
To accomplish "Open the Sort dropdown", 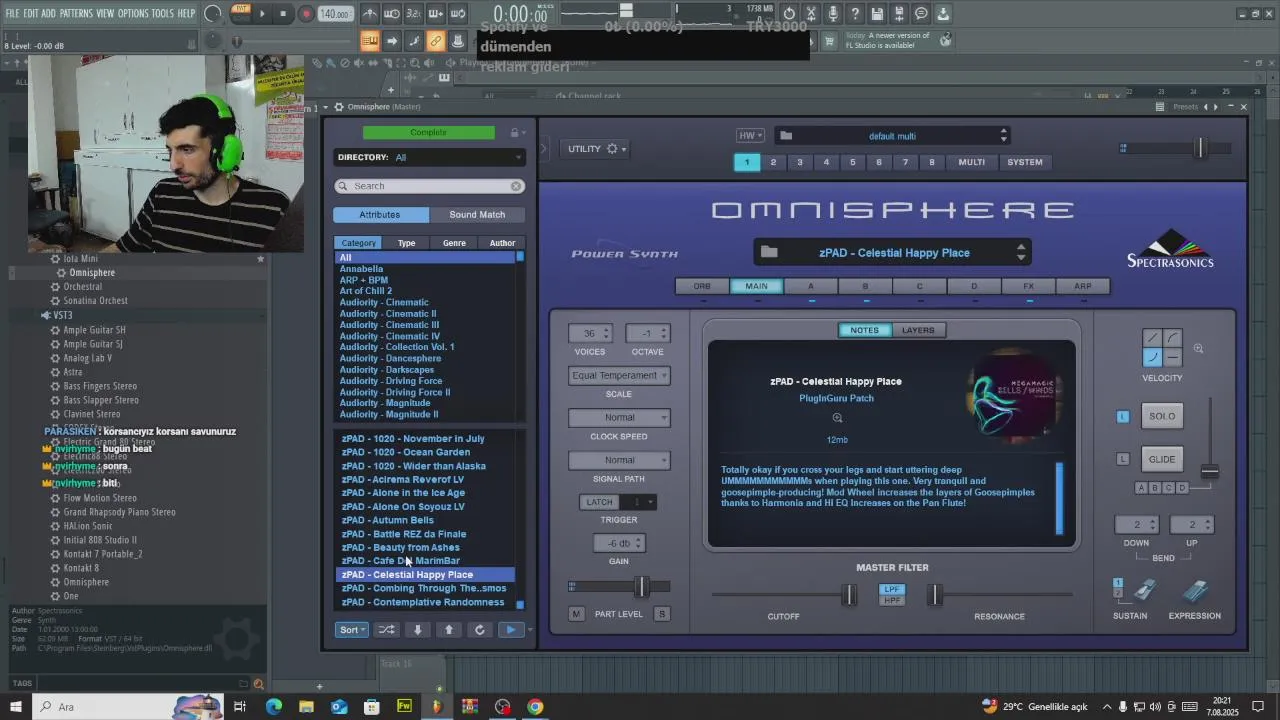I will 351,630.
